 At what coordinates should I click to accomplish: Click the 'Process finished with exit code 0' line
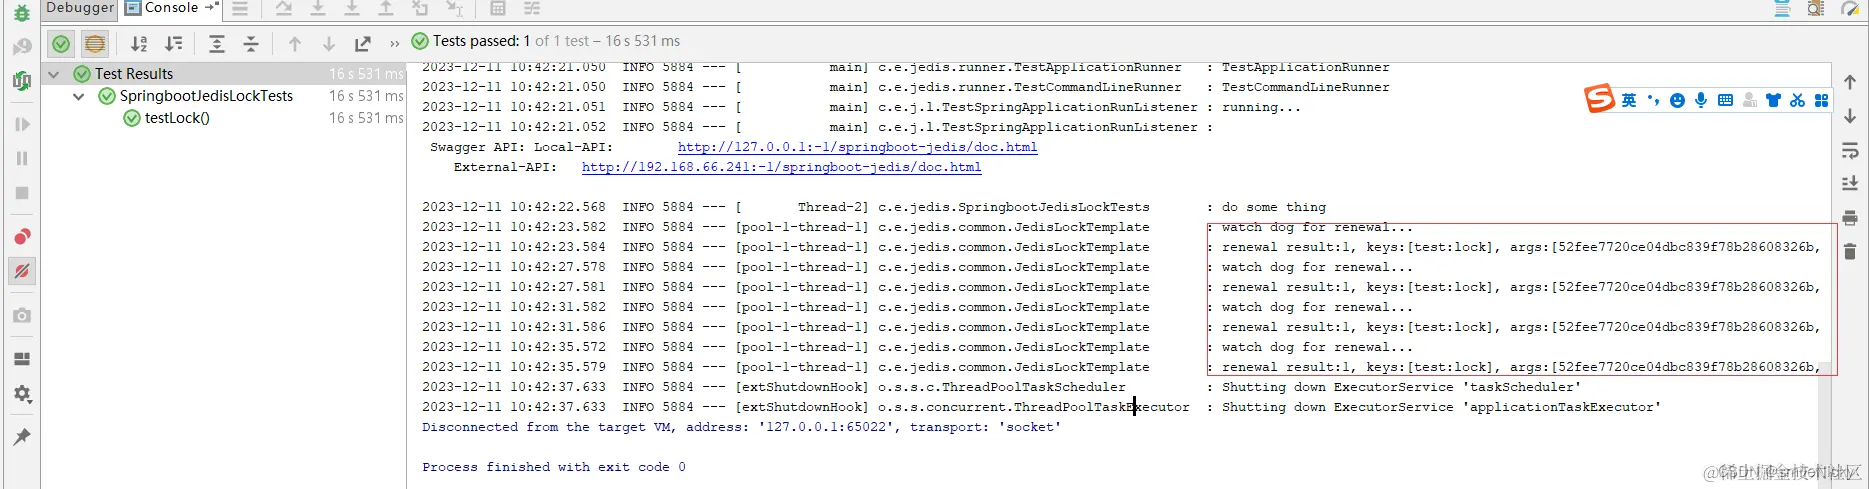[554, 467]
